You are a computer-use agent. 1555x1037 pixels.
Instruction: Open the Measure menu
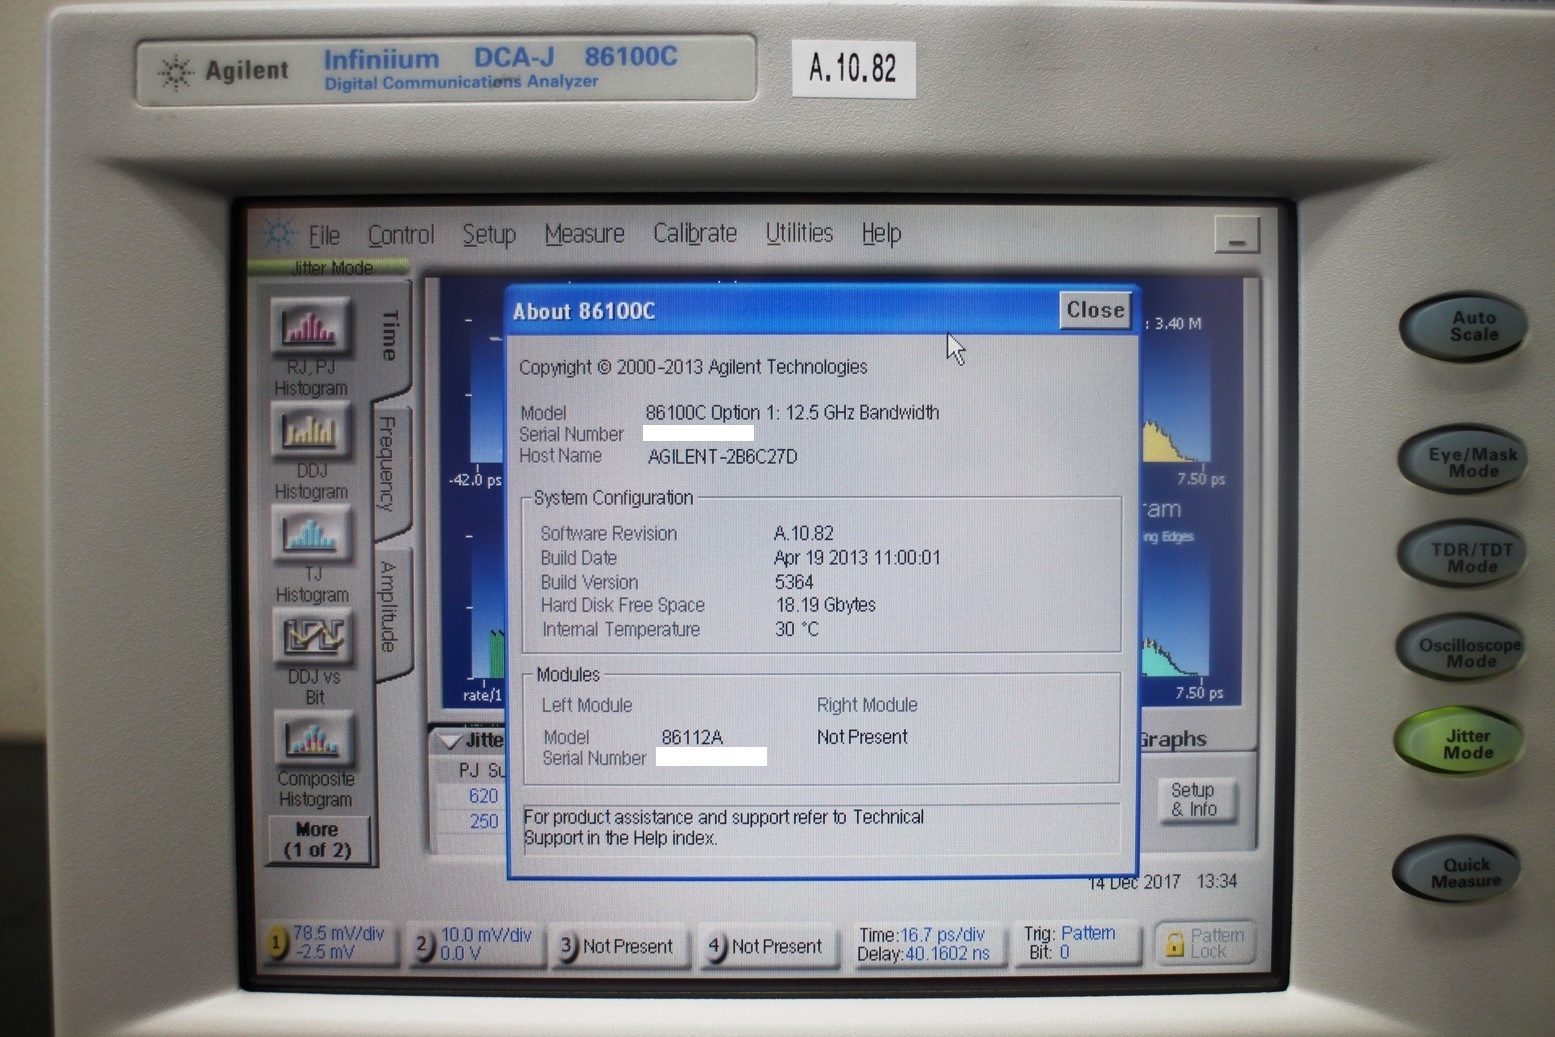click(584, 234)
